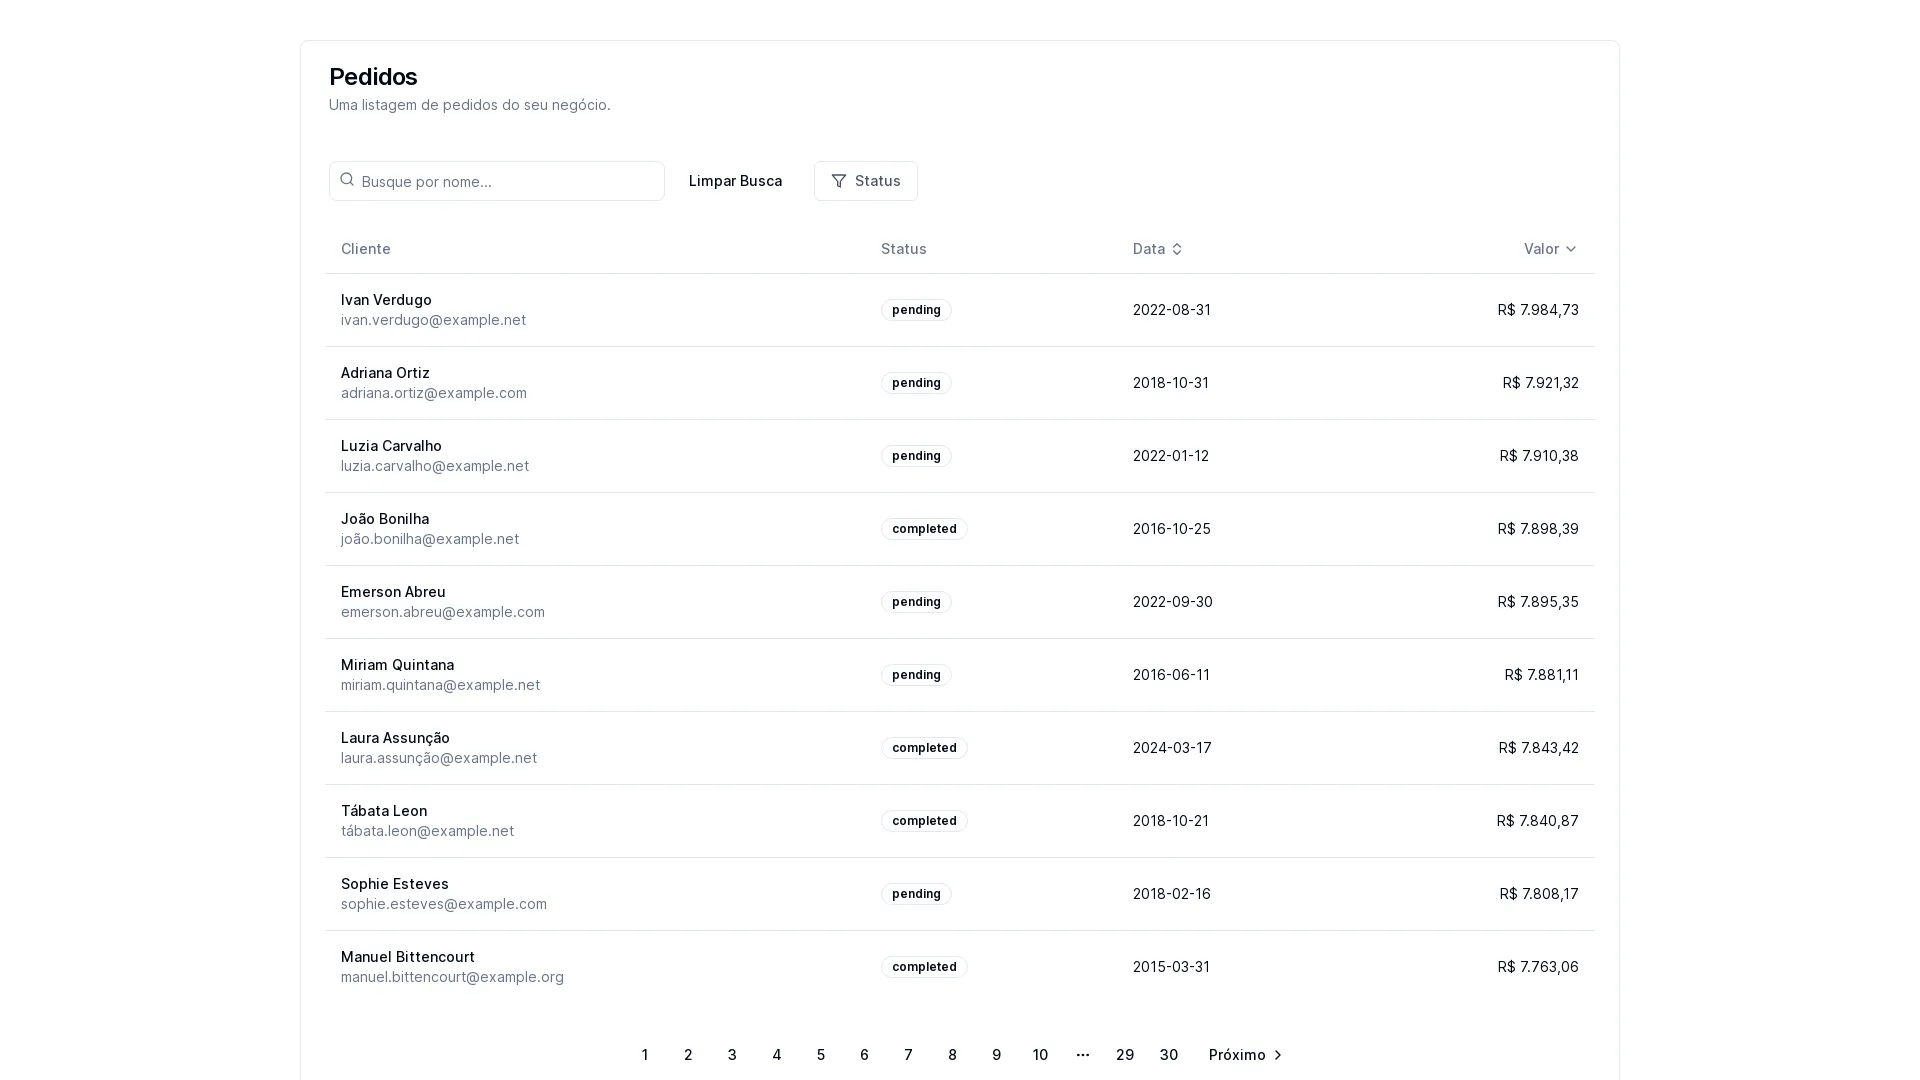Go to the Próximo page
The height and width of the screenshot is (1080, 1920).
pyautogui.click(x=1237, y=1055)
